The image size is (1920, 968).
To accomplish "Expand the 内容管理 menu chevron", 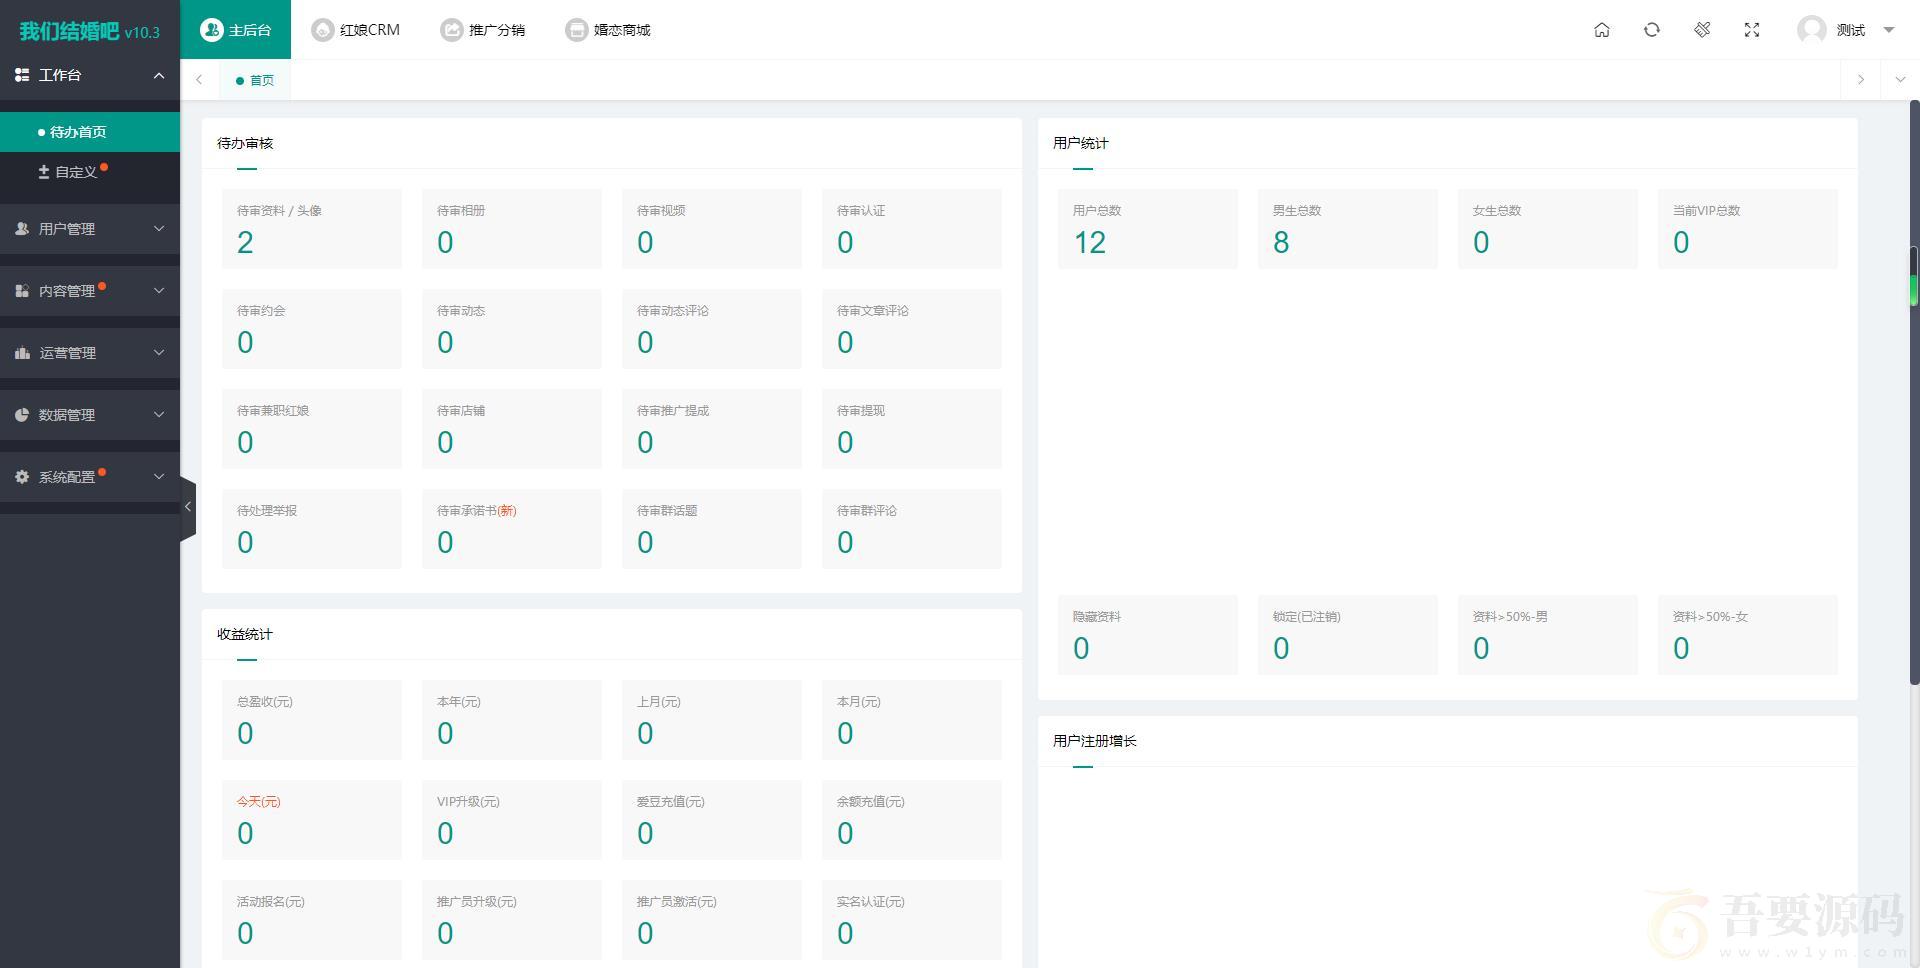I will pyautogui.click(x=159, y=291).
